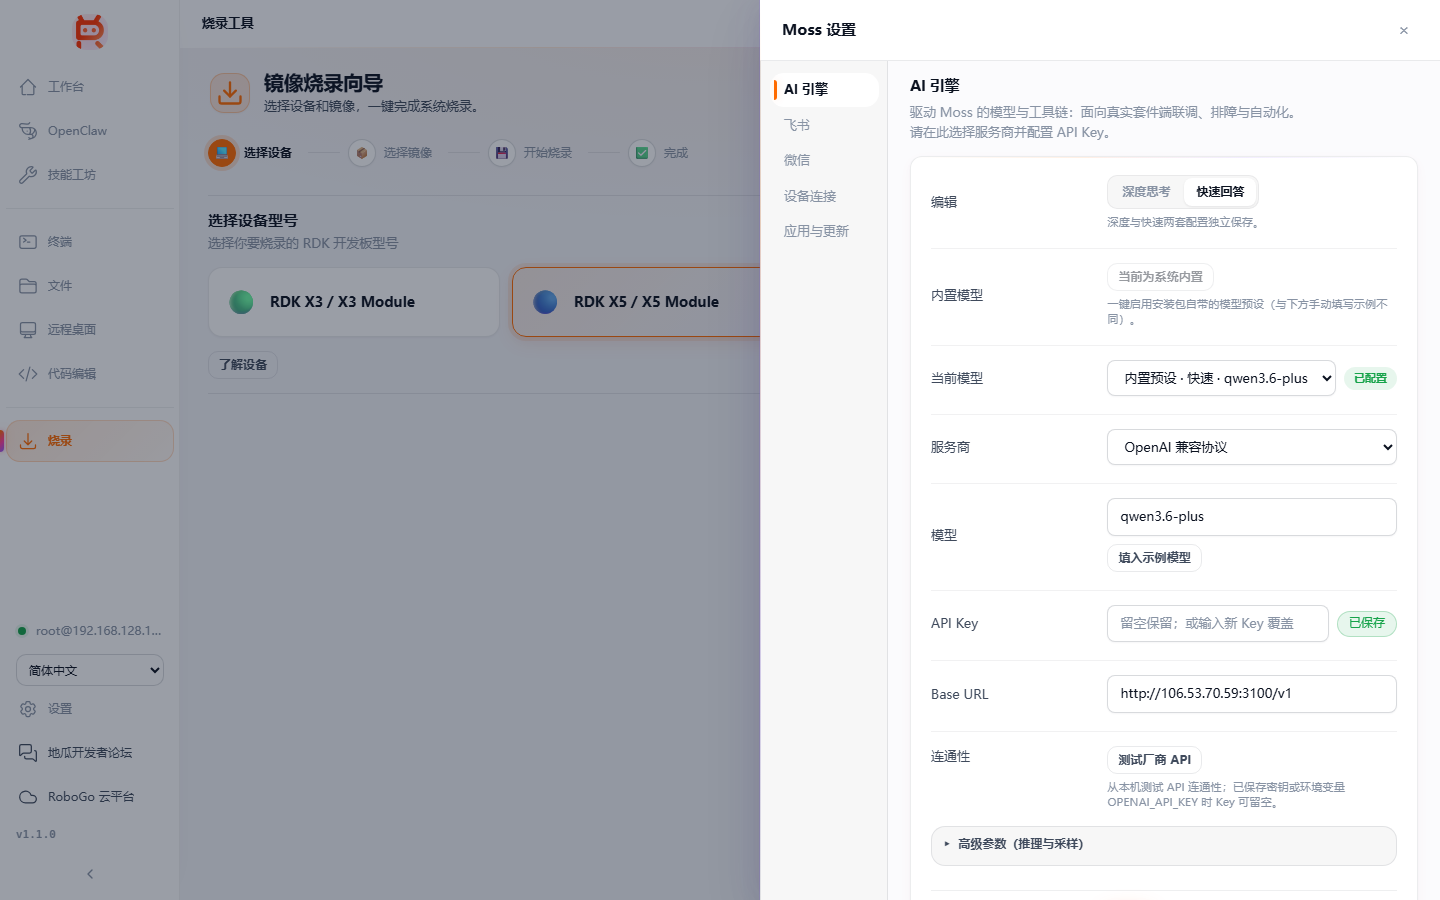Click the 填入示例模型 button
The image size is (1440, 900).
(x=1154, y=558)
